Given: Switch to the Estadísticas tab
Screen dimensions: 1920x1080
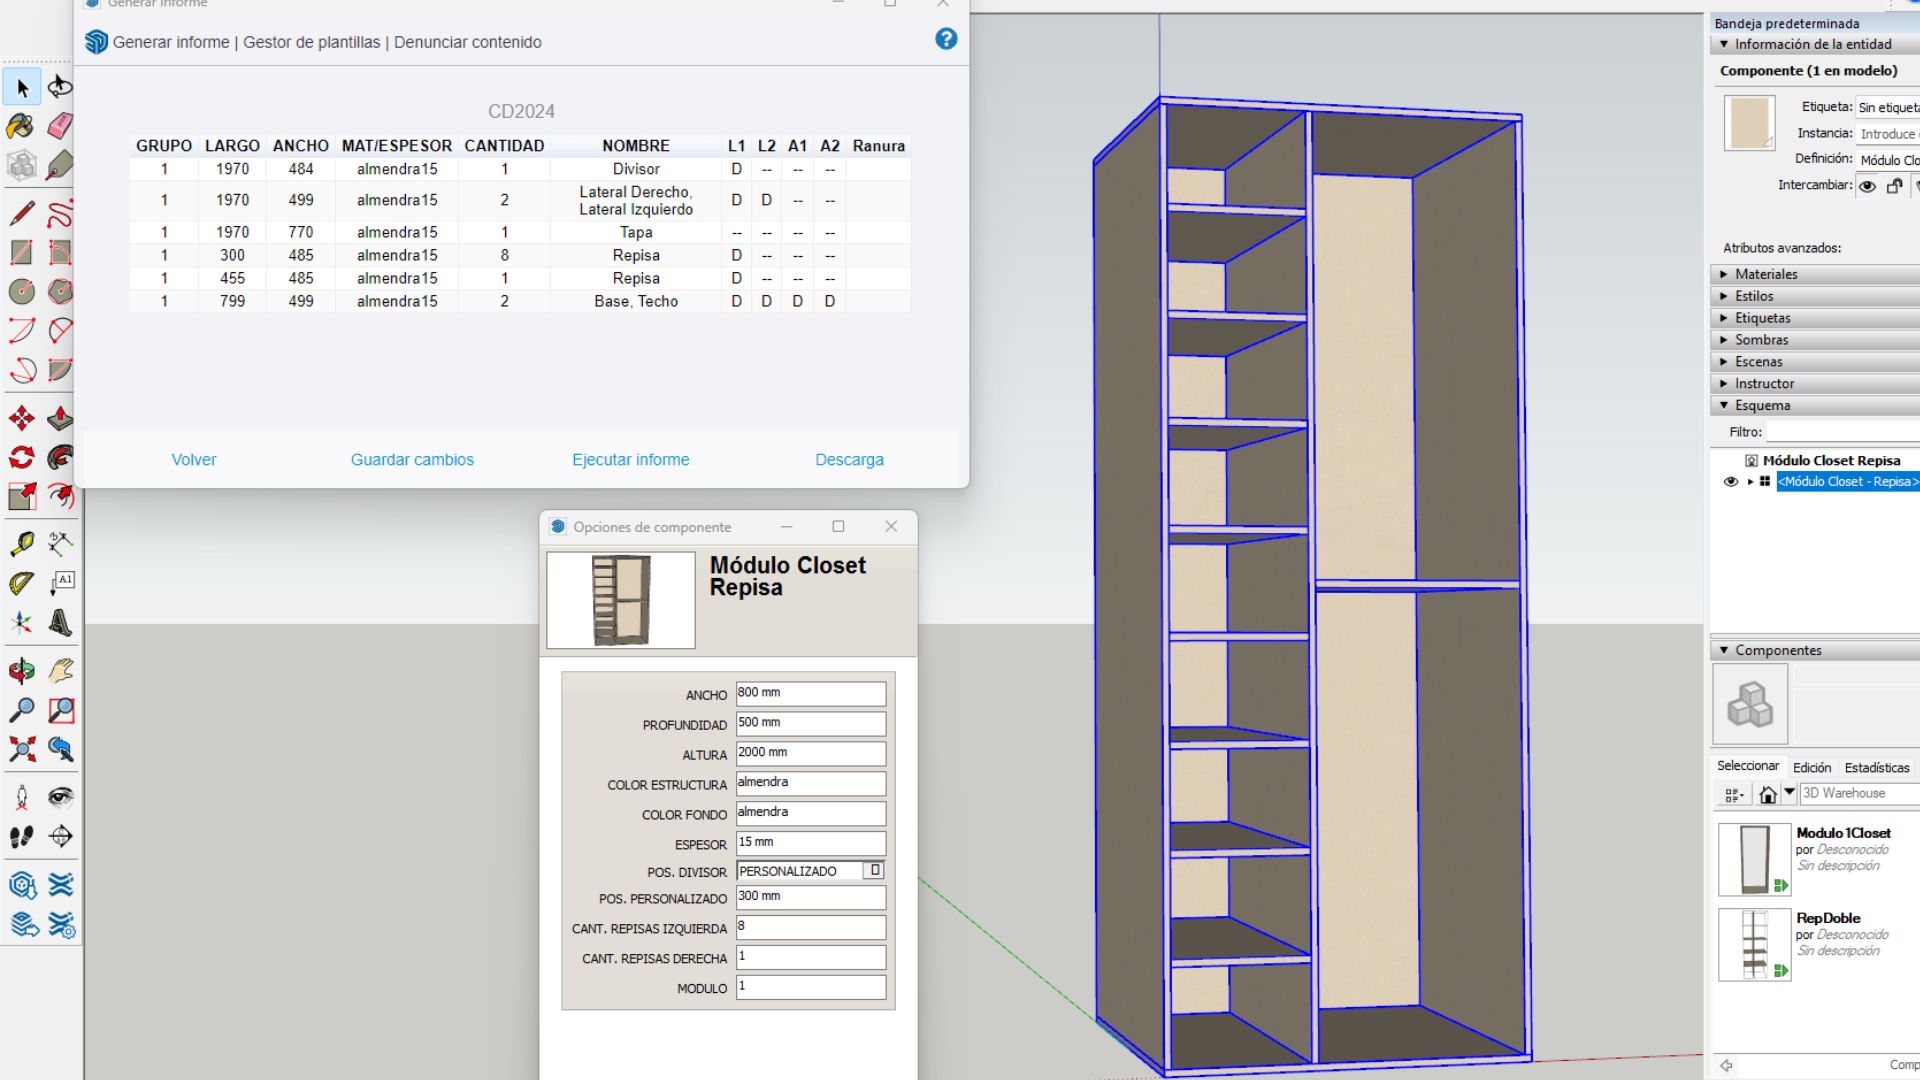Looking at the screenshot, I should (1877, 767).
